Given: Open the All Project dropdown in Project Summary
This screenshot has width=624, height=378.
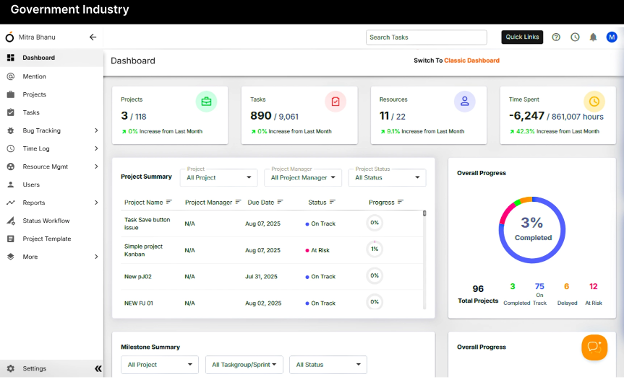Looking at the screenshot, I should [219, 178].
